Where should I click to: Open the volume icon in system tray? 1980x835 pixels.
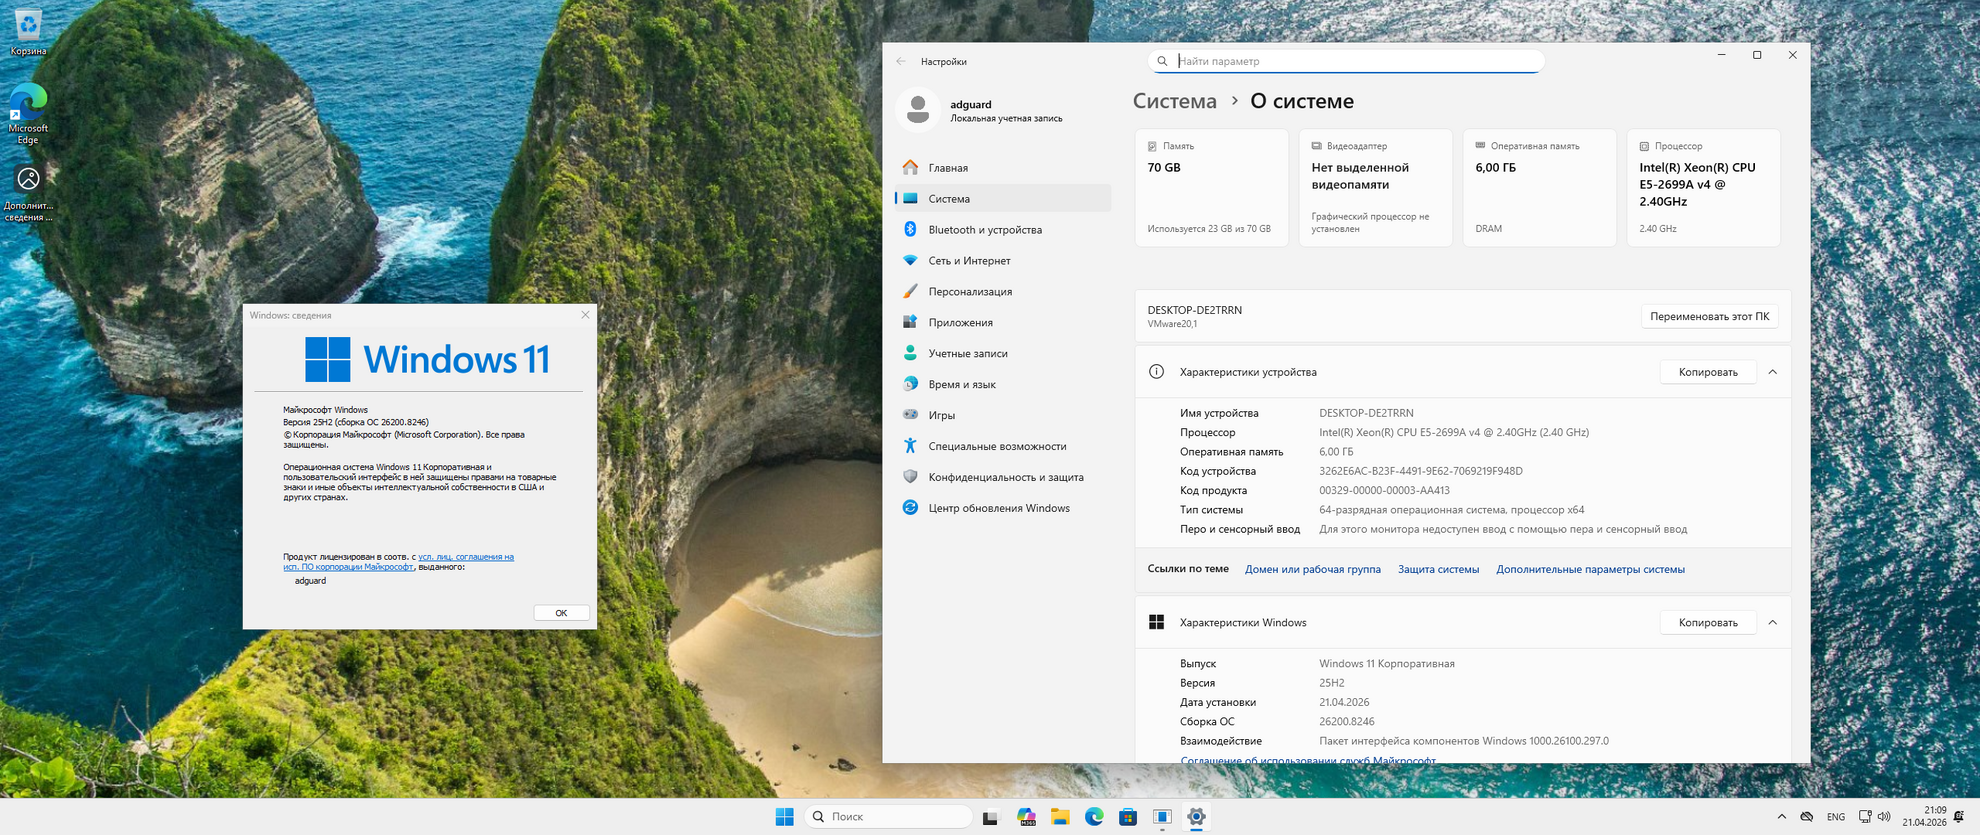point(1884,817)
